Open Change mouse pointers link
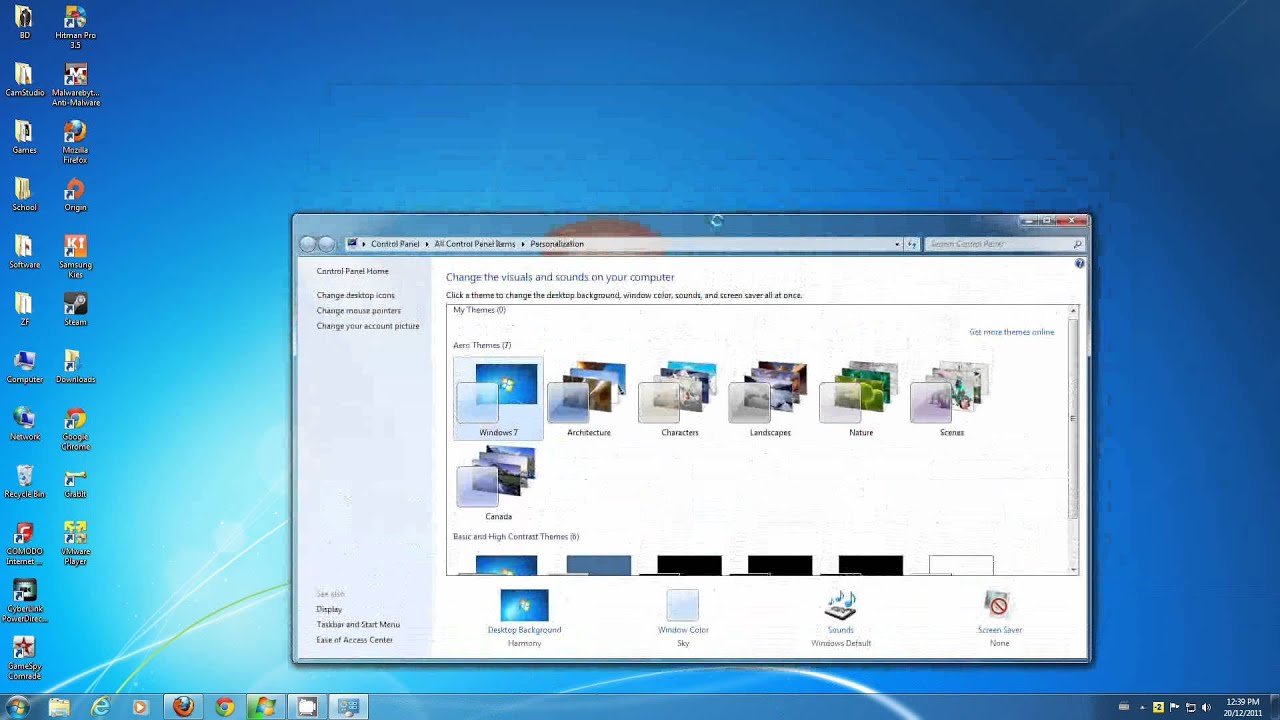Image resolution: width=1280 pixels, height=720 pixels. 358,311
